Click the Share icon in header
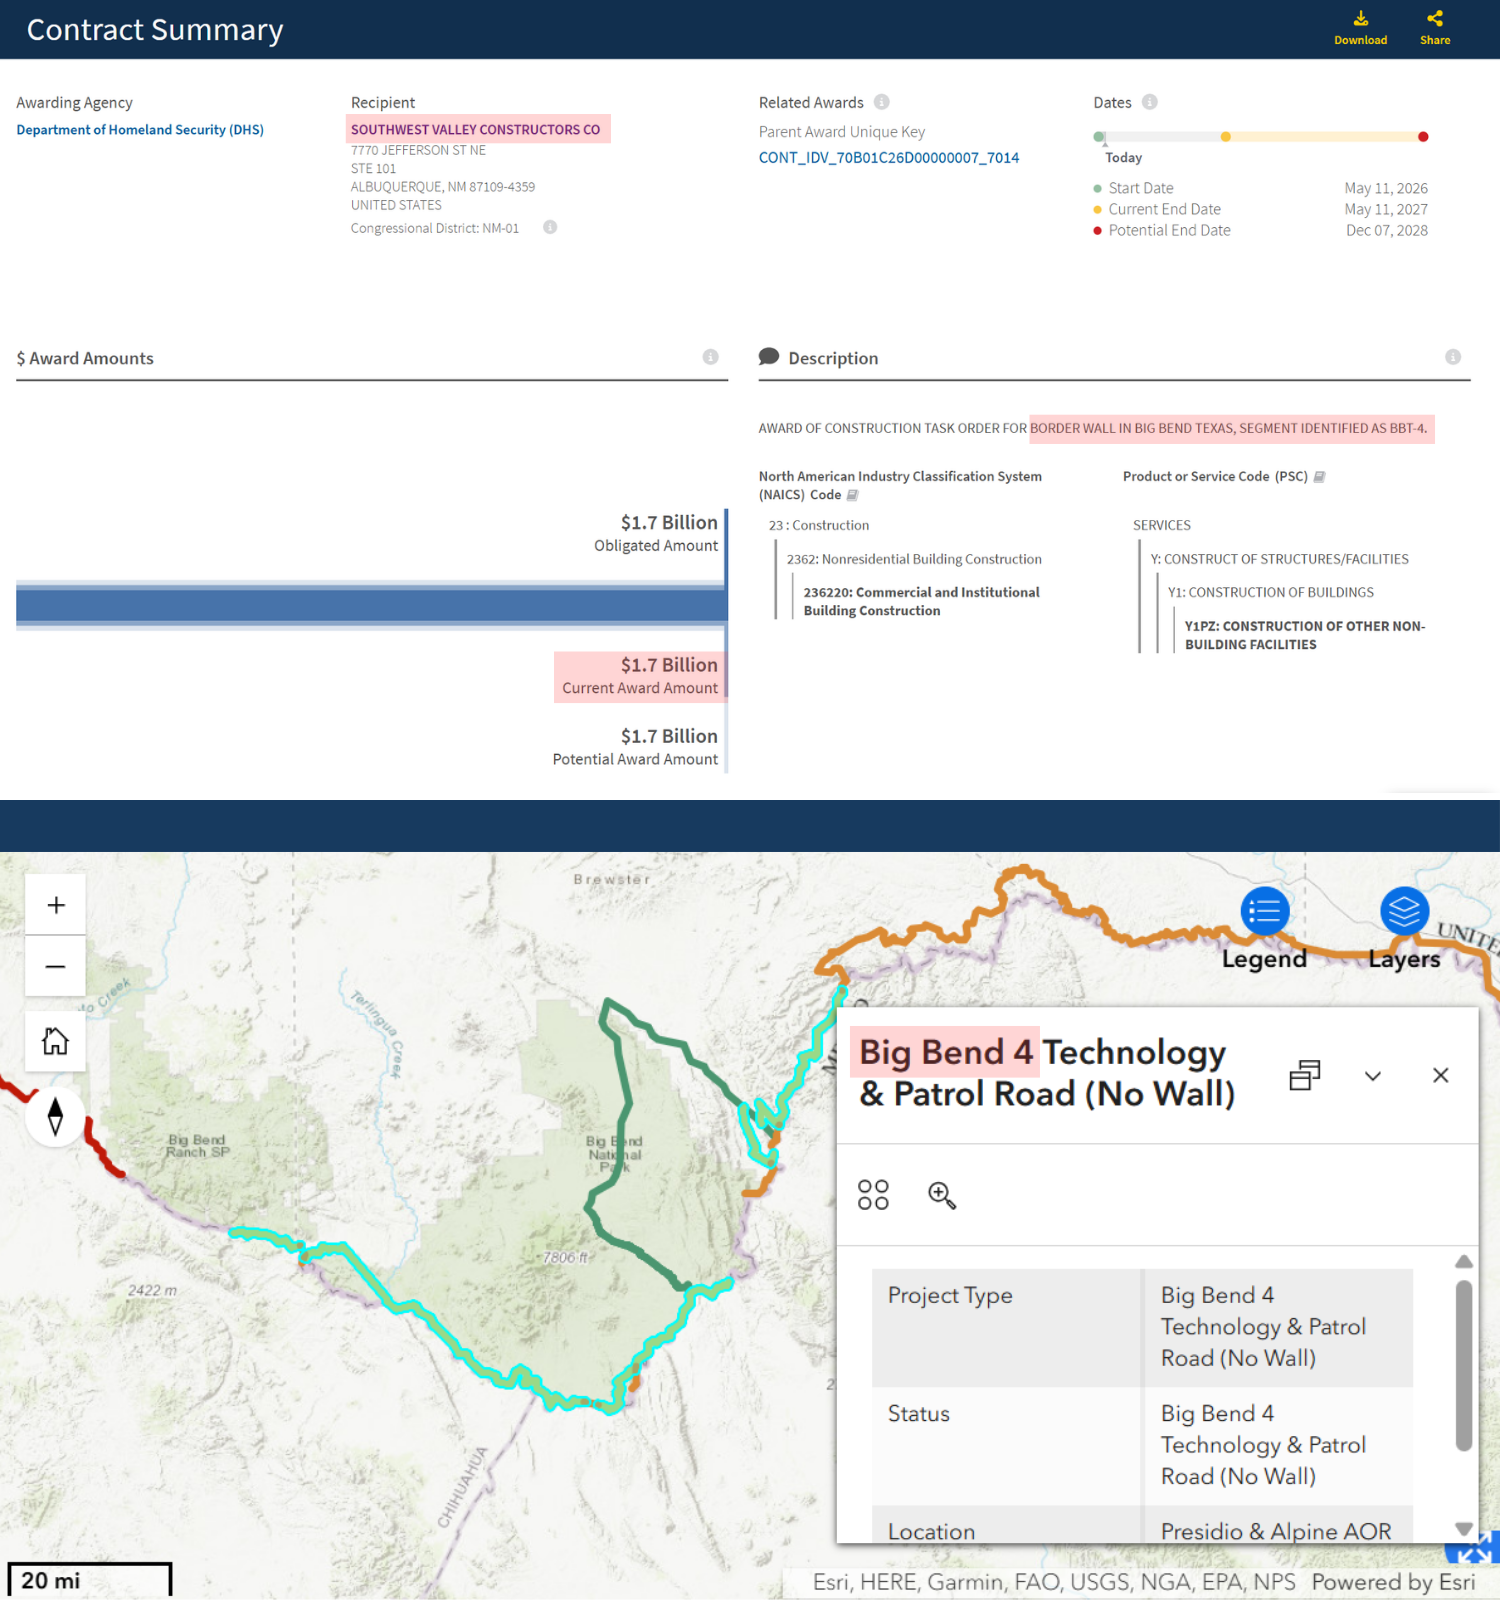 tap(1435, 19)
